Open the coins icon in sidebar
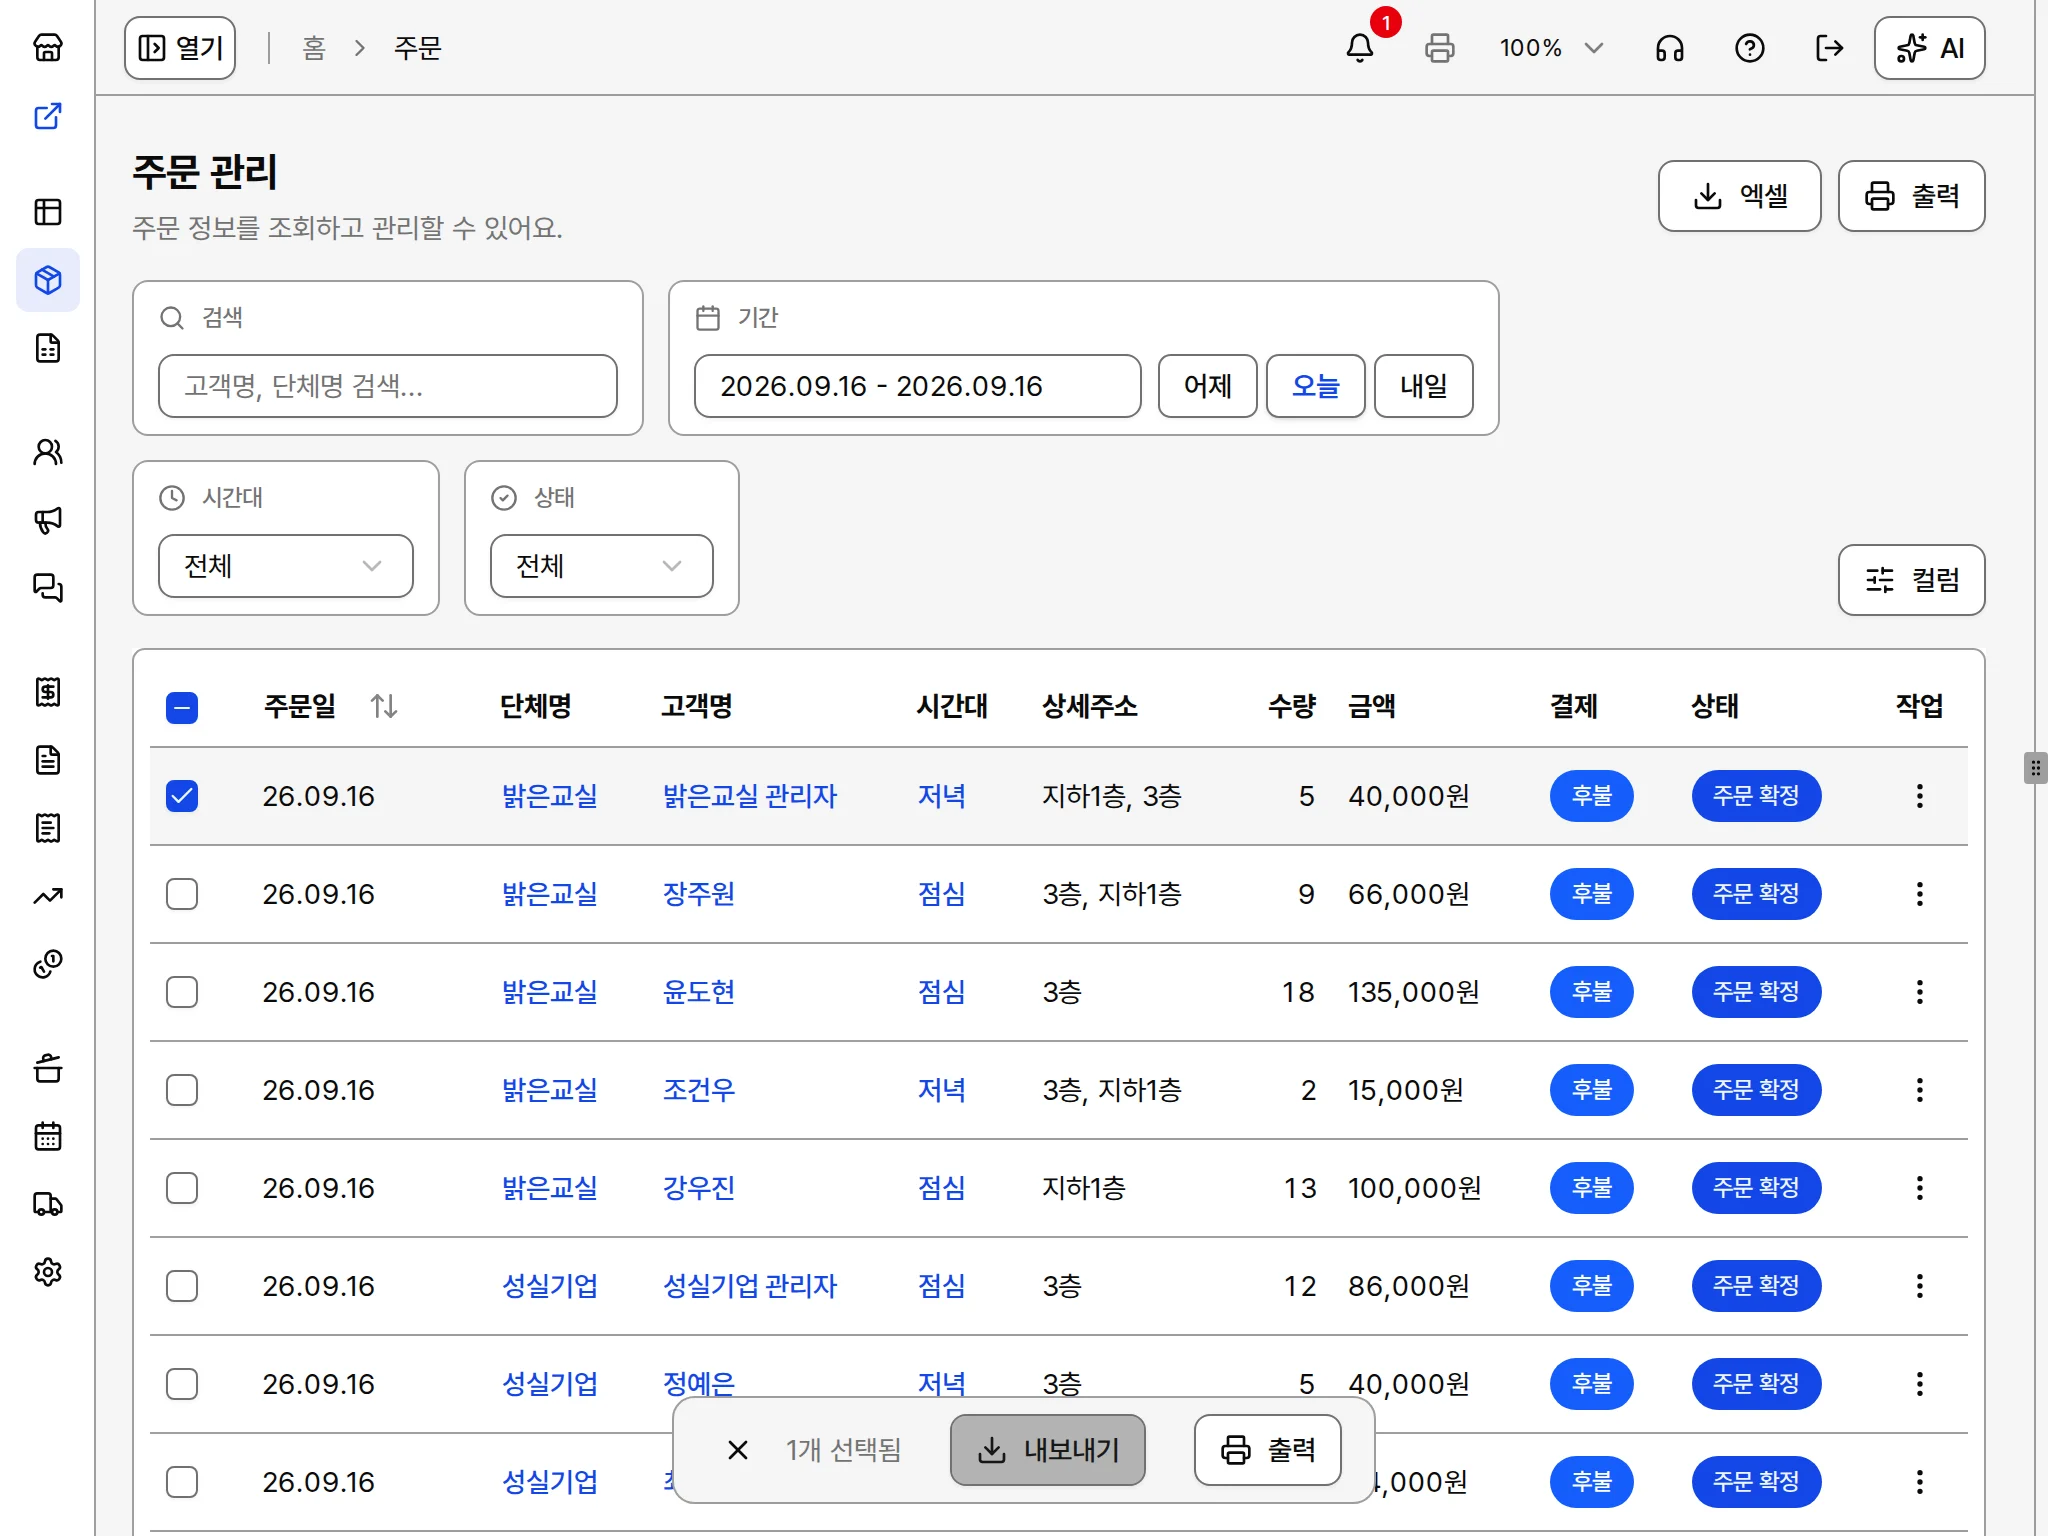Screen dimensions: 2048x1536 [x=48, y=964]
